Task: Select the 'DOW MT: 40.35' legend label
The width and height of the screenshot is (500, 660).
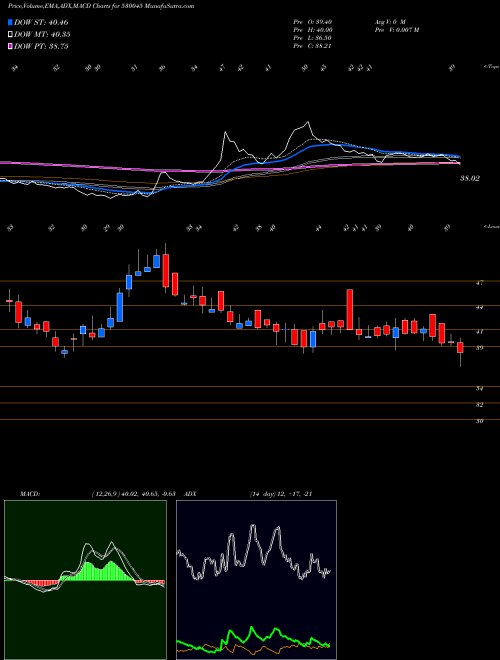Action: 42,35
